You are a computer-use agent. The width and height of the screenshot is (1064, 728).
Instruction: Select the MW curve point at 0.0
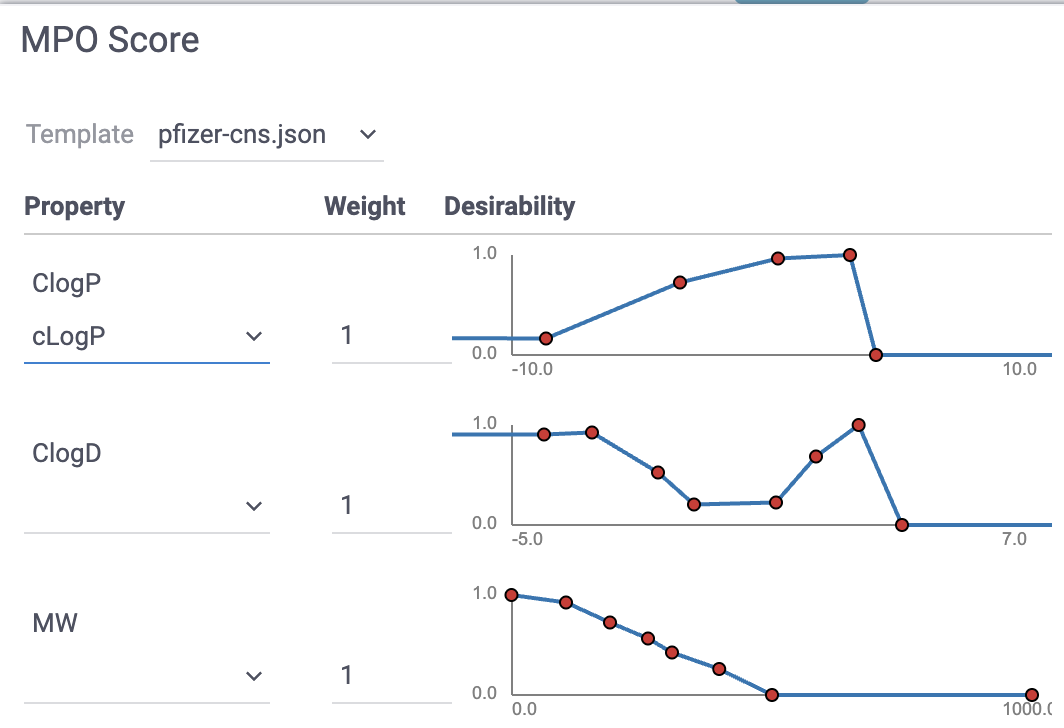pyautogui.click(x=512, y=595)
